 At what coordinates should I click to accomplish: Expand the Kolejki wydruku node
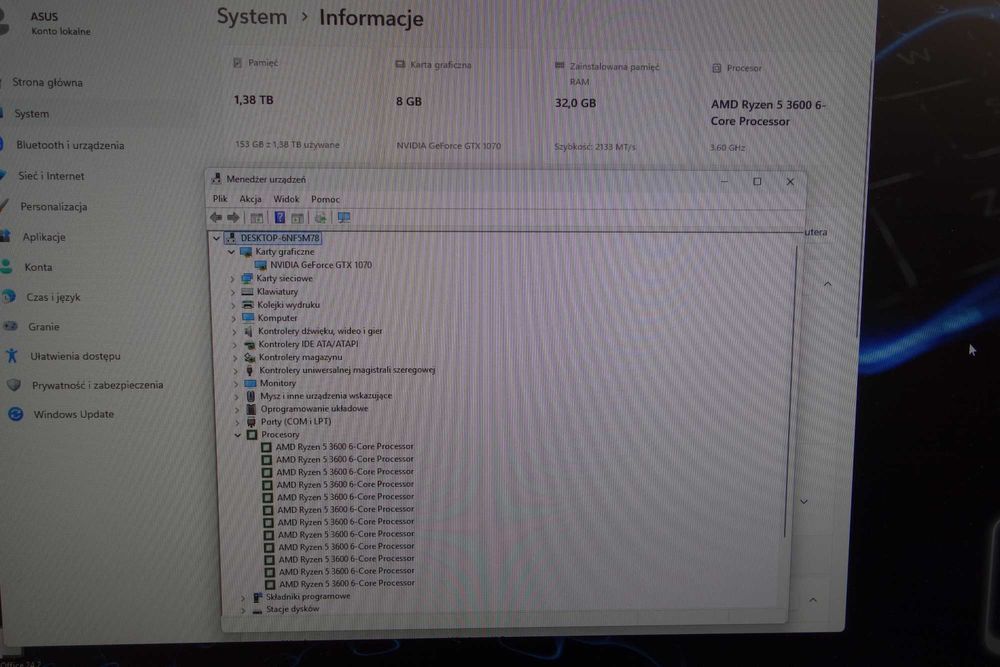pyautogui.click(x=233, y=305)
